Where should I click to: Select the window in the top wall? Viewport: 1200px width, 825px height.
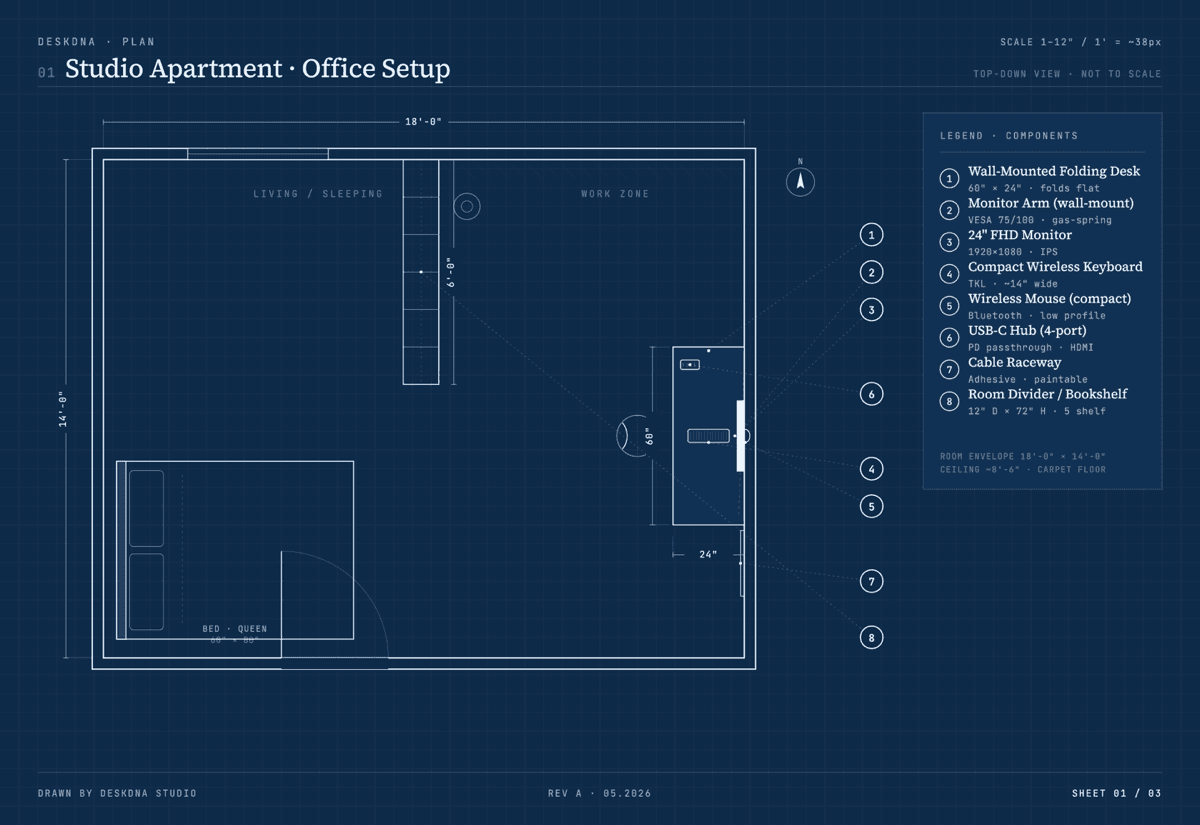point(258,154)
